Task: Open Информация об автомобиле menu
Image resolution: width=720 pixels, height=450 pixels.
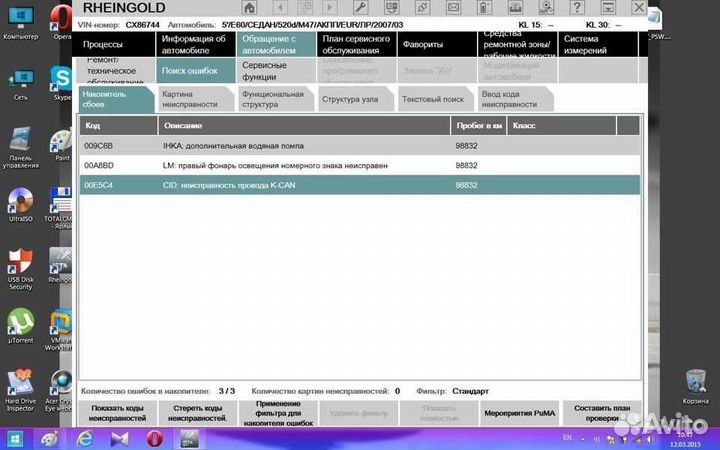Action: (x=194, y=45)
